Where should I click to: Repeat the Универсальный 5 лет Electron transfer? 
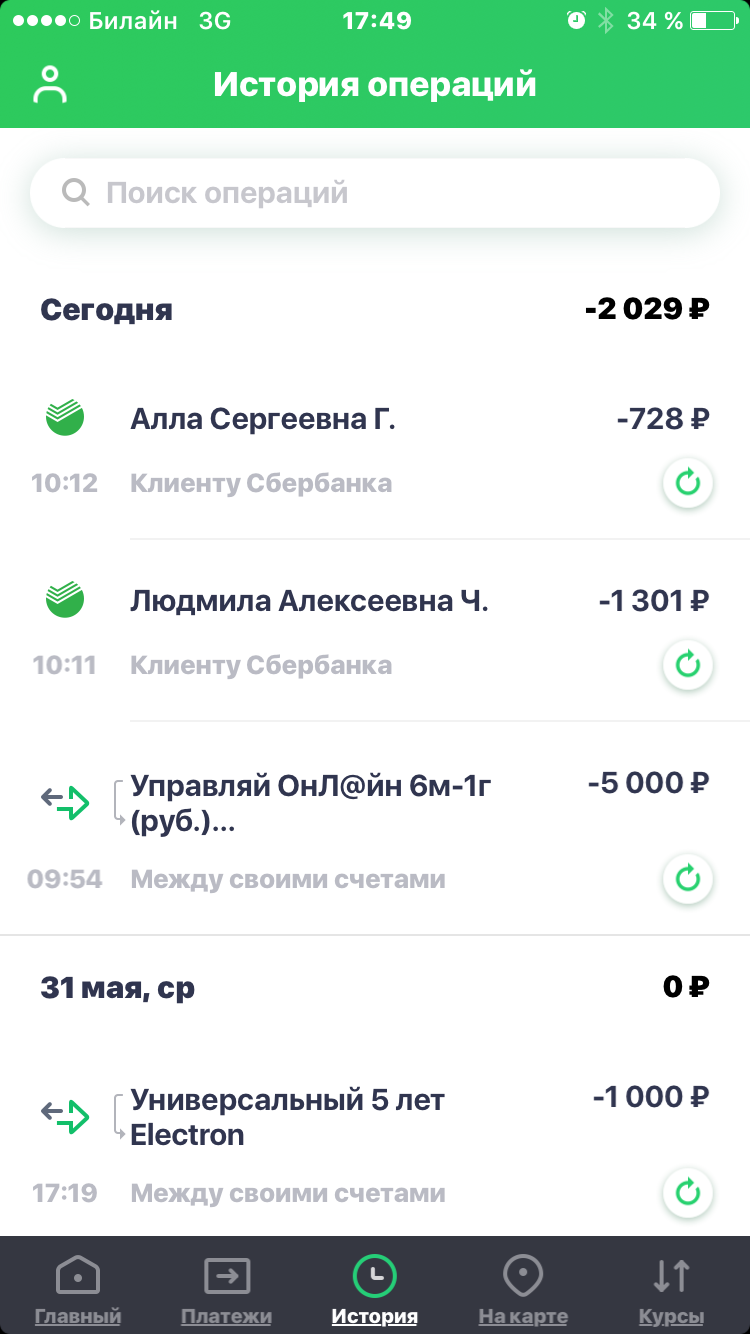[688, 1192]
